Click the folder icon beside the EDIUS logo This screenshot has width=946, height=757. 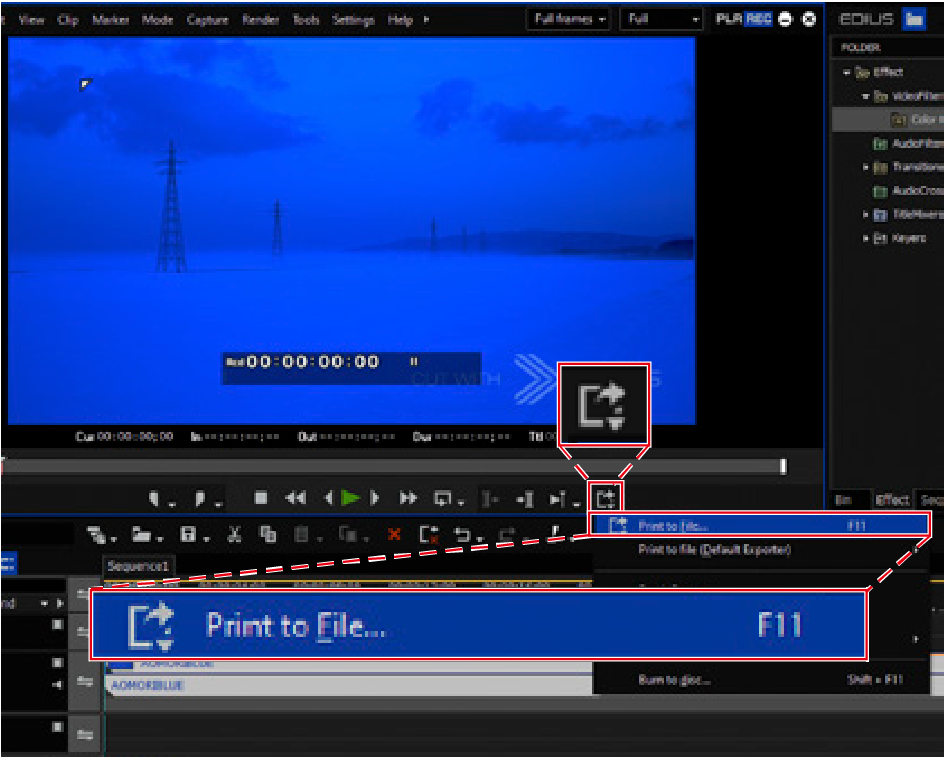pyautogui.click(x=913, y=19)
